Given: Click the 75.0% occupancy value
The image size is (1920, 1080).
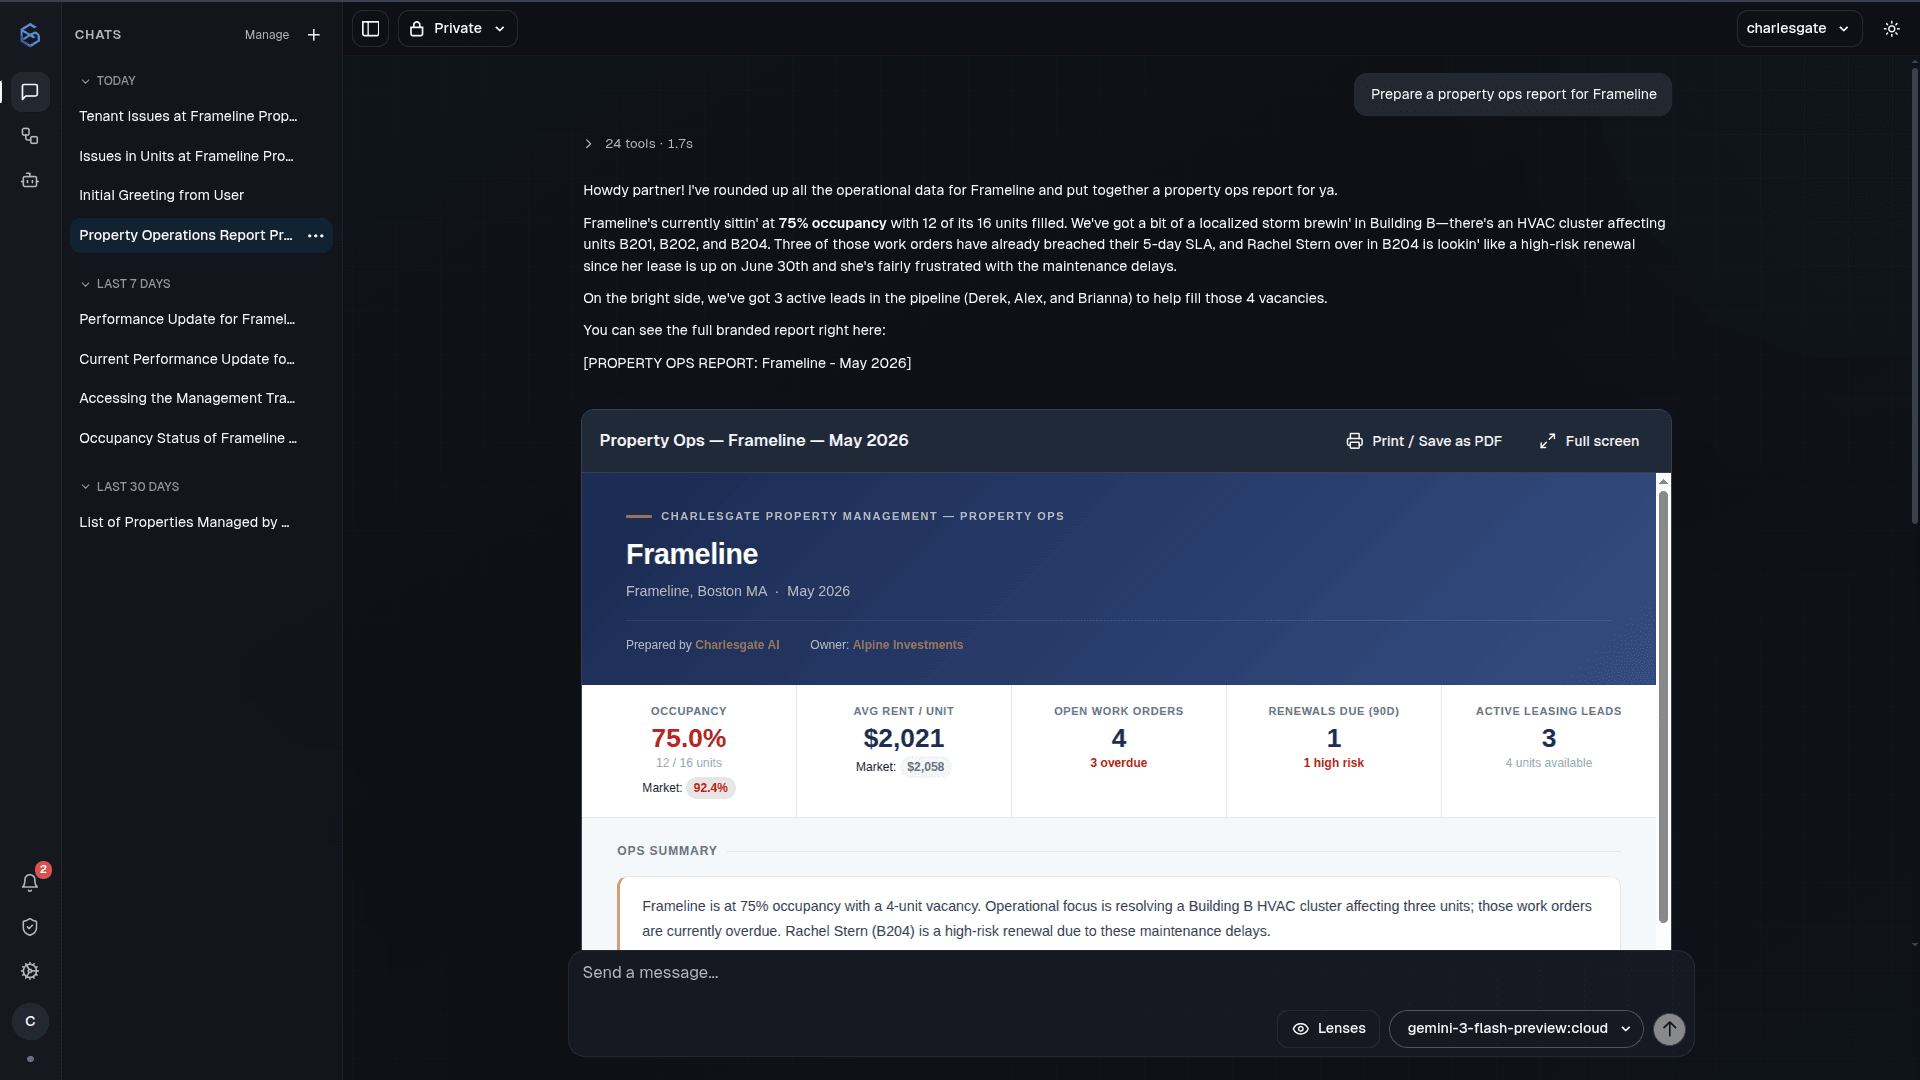Looking at the screenshot, I should point(688,738).
